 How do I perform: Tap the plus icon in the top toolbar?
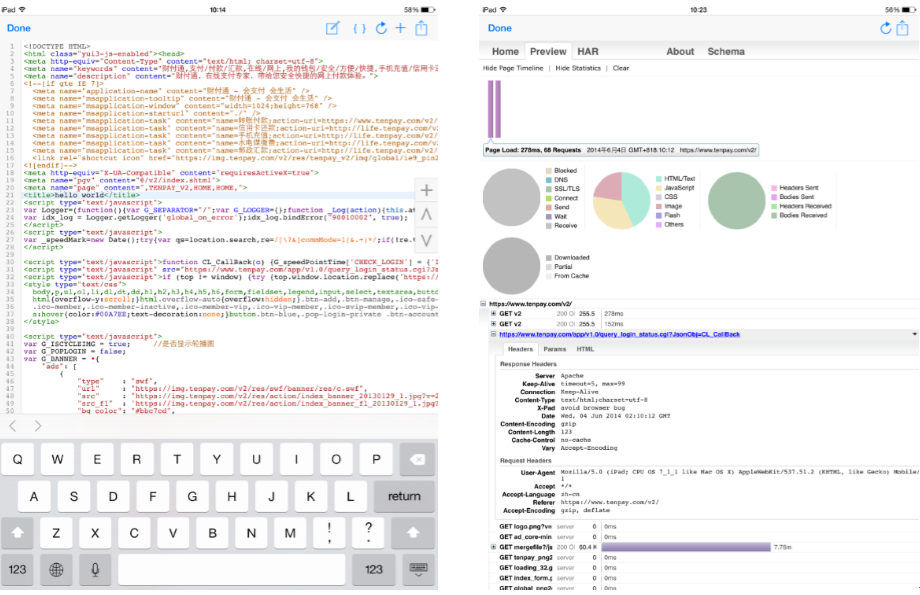[401, 28]
